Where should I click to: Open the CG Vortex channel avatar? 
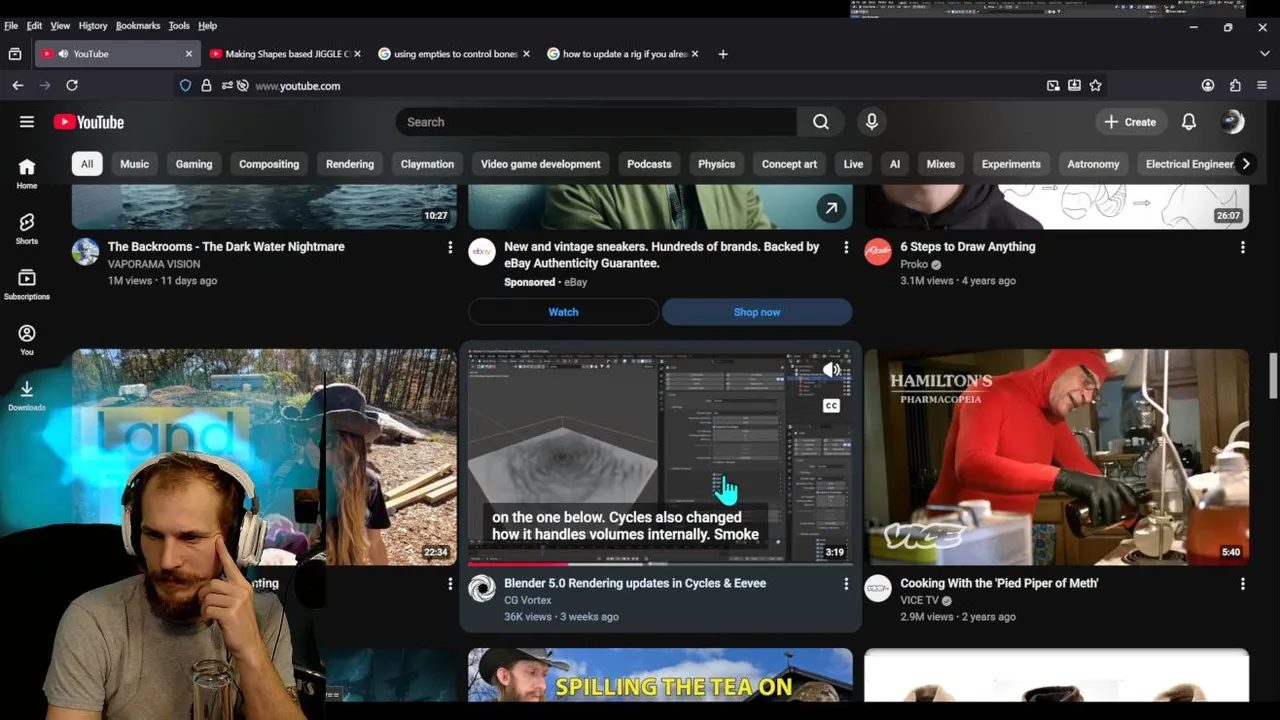tap(482, 588)
